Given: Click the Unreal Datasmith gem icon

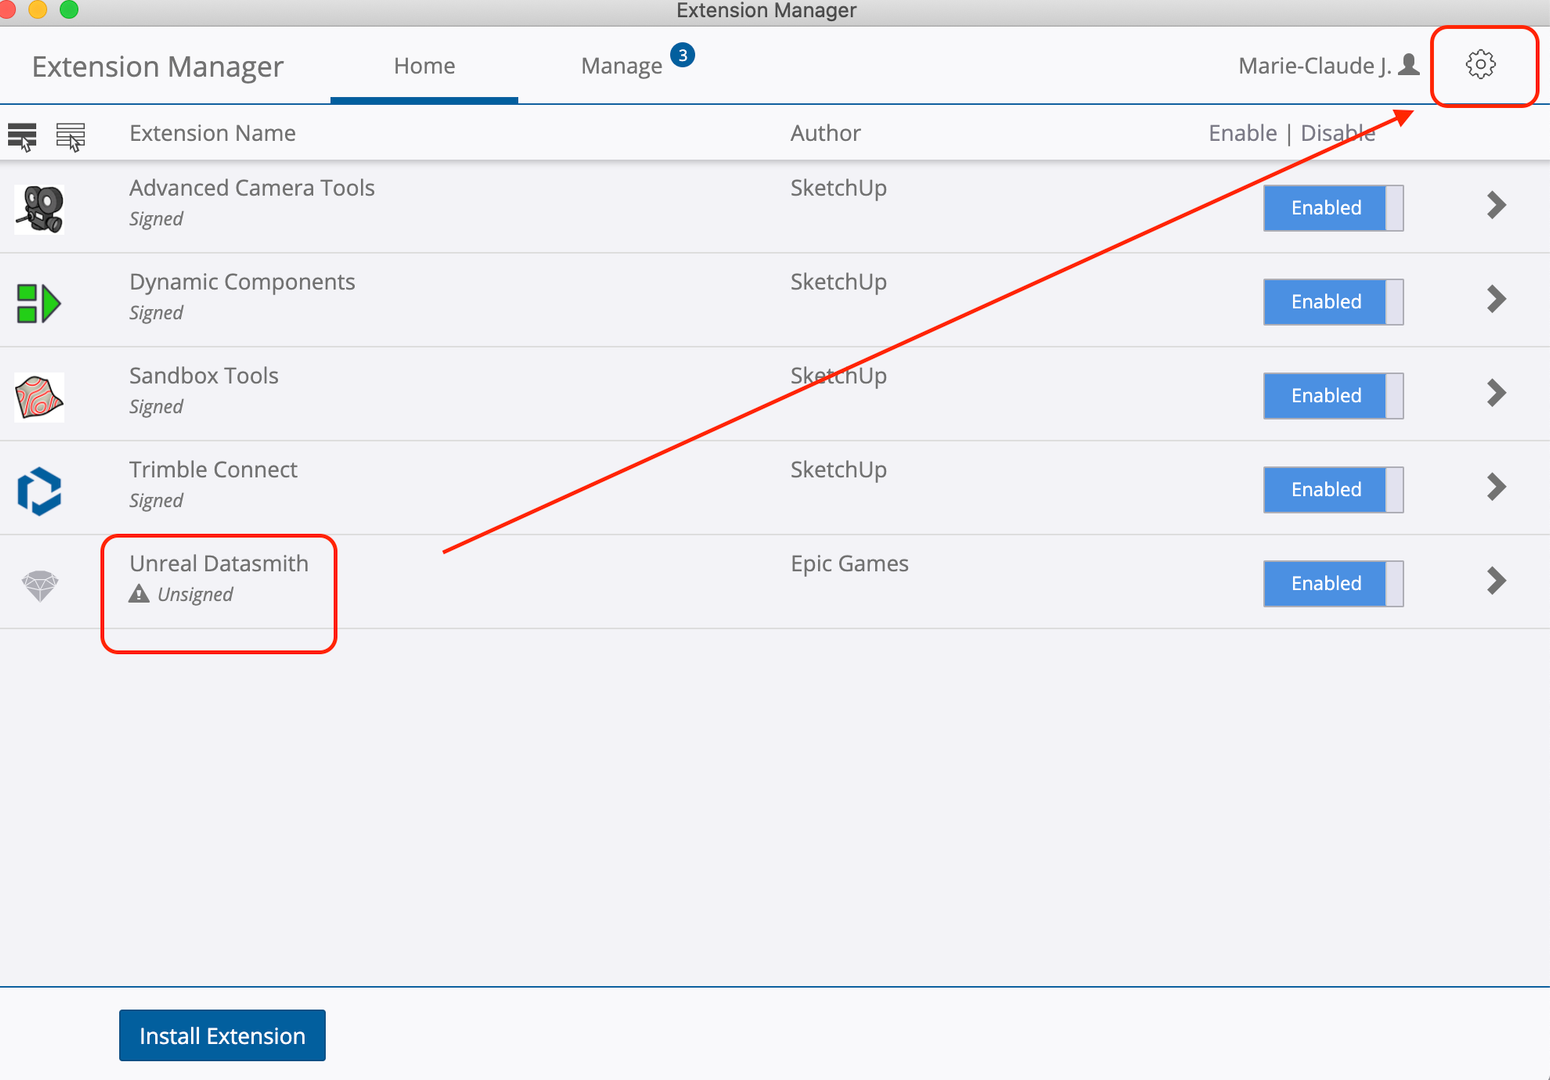Looking at the screenshot, I should (x=40, y=585).
